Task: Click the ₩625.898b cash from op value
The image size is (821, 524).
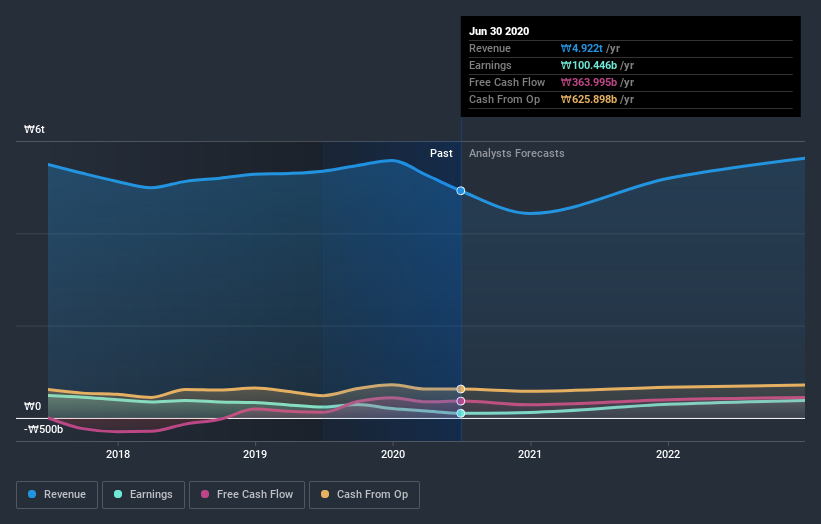Action: click(x=589, y=99)
